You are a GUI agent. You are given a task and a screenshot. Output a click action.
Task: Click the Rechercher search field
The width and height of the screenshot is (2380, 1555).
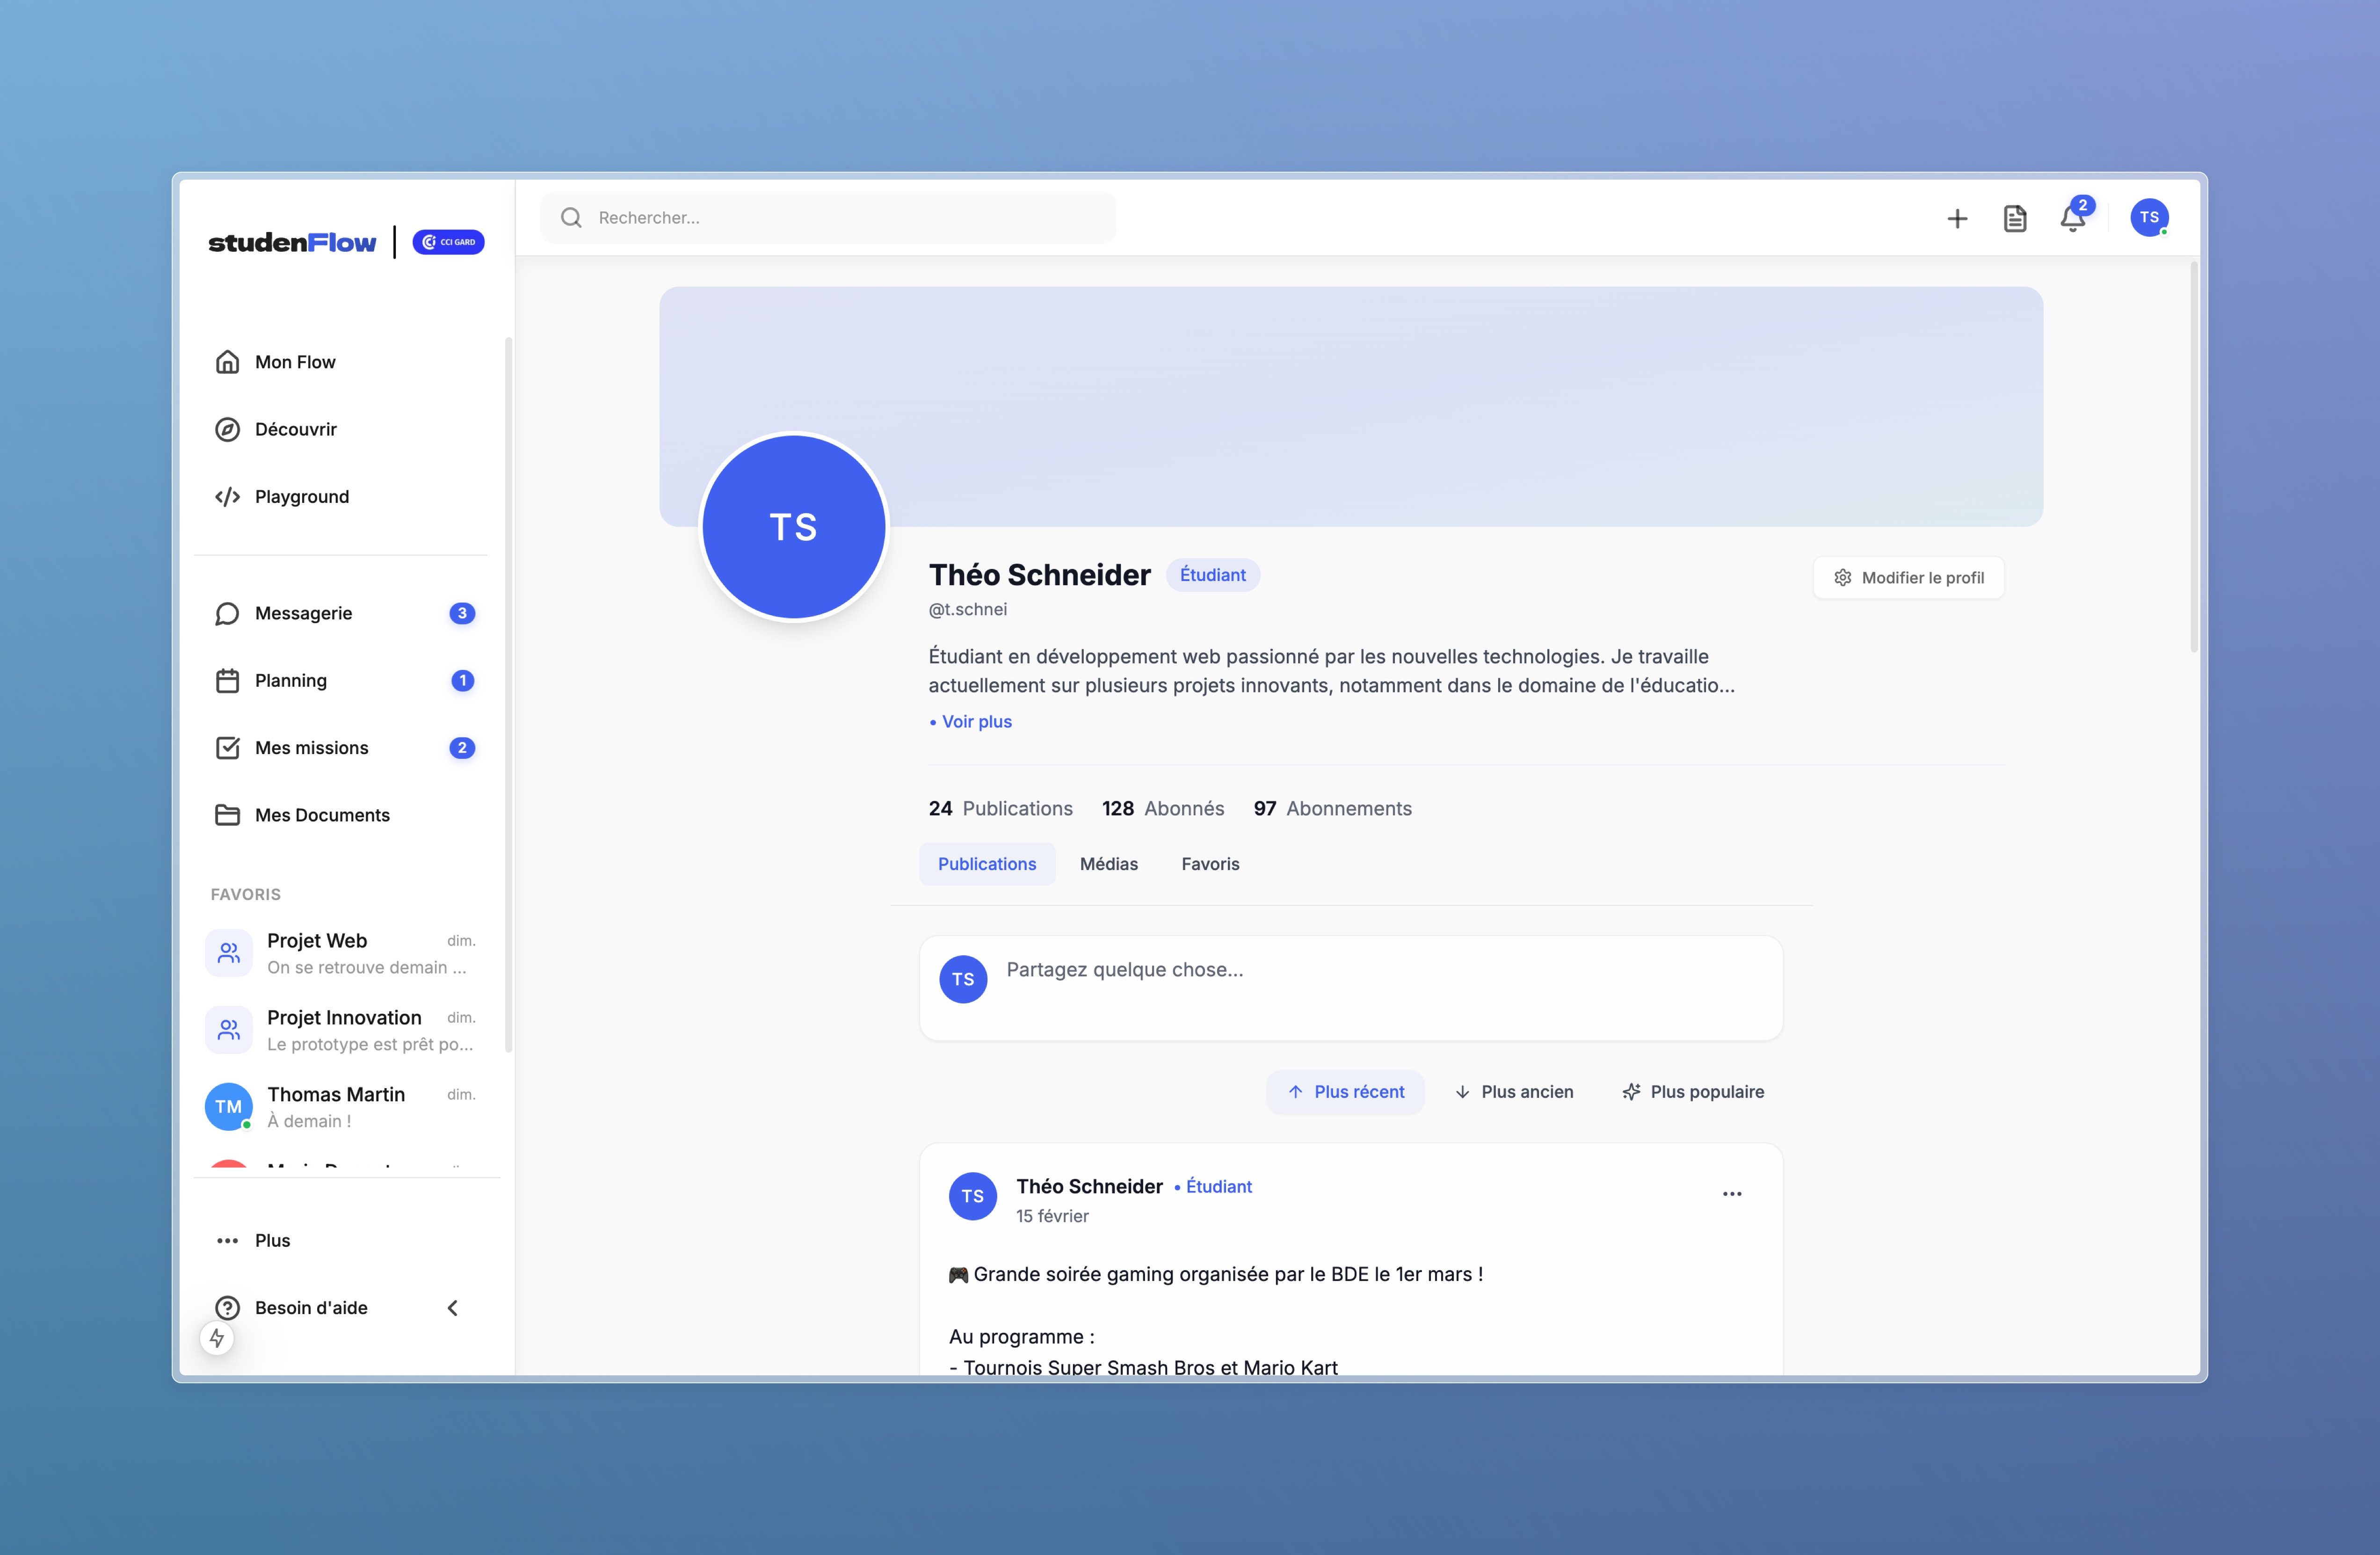coord(828,218)
